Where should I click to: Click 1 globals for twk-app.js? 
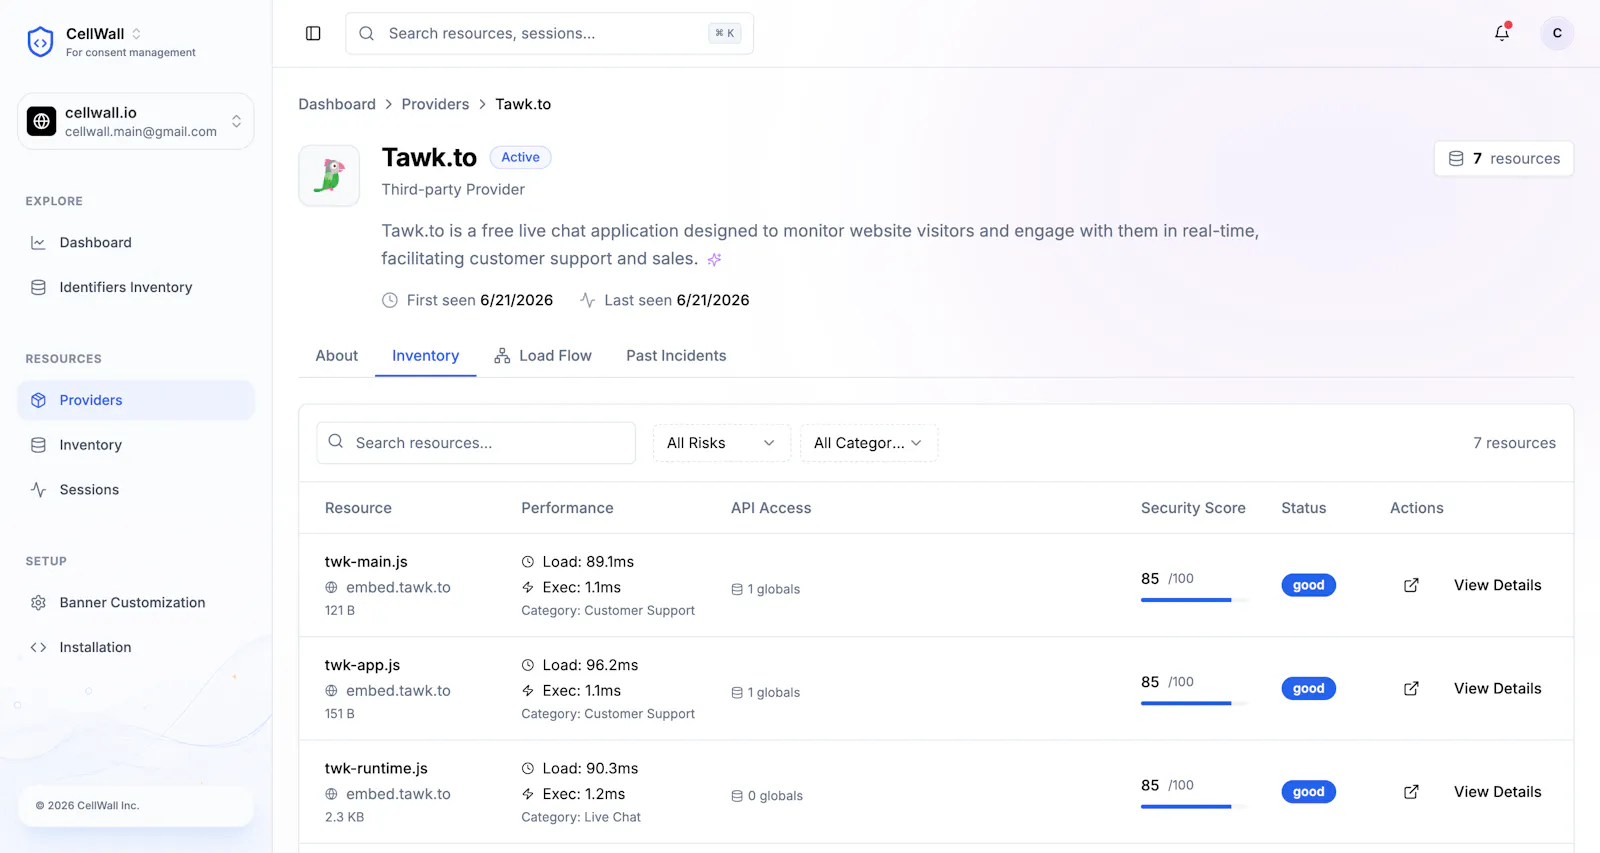766,692
